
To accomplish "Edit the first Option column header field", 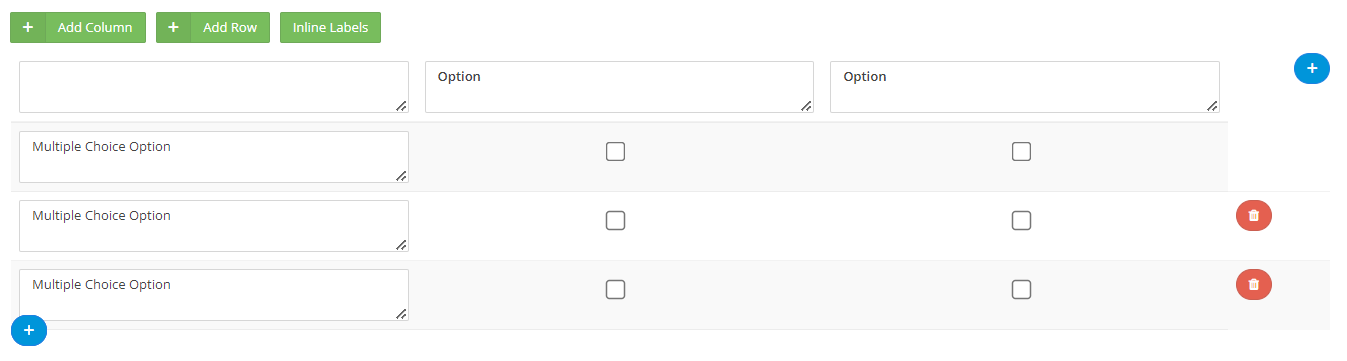I will pos(619,87).
